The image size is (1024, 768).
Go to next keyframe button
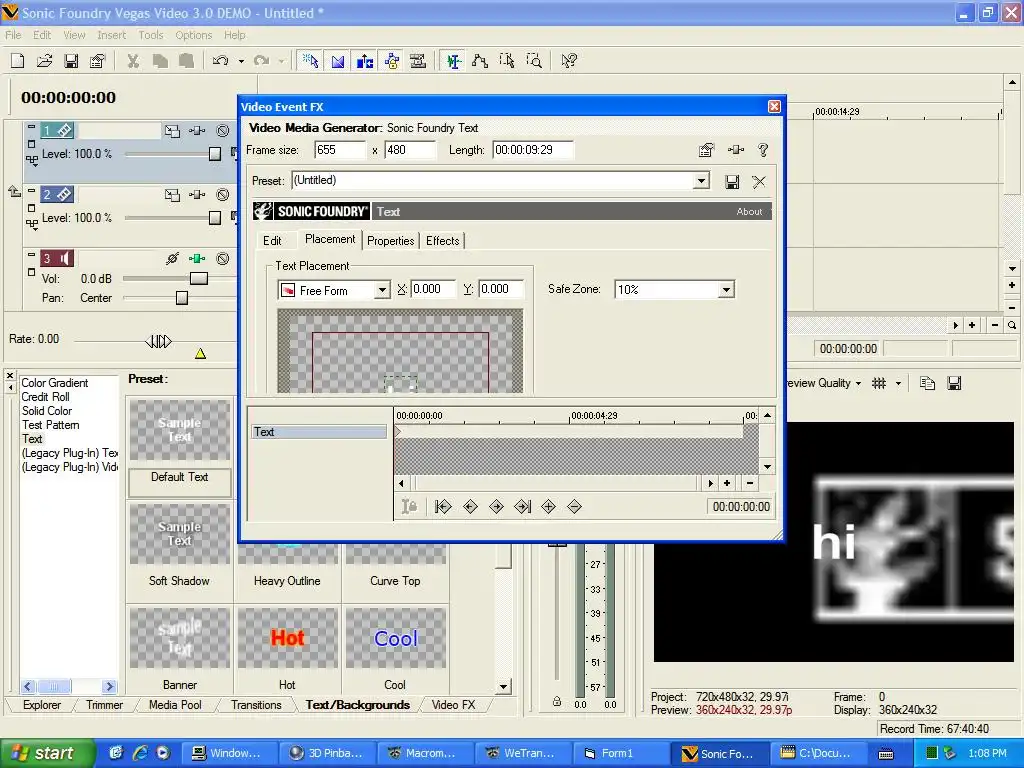(x=496, y=507)
